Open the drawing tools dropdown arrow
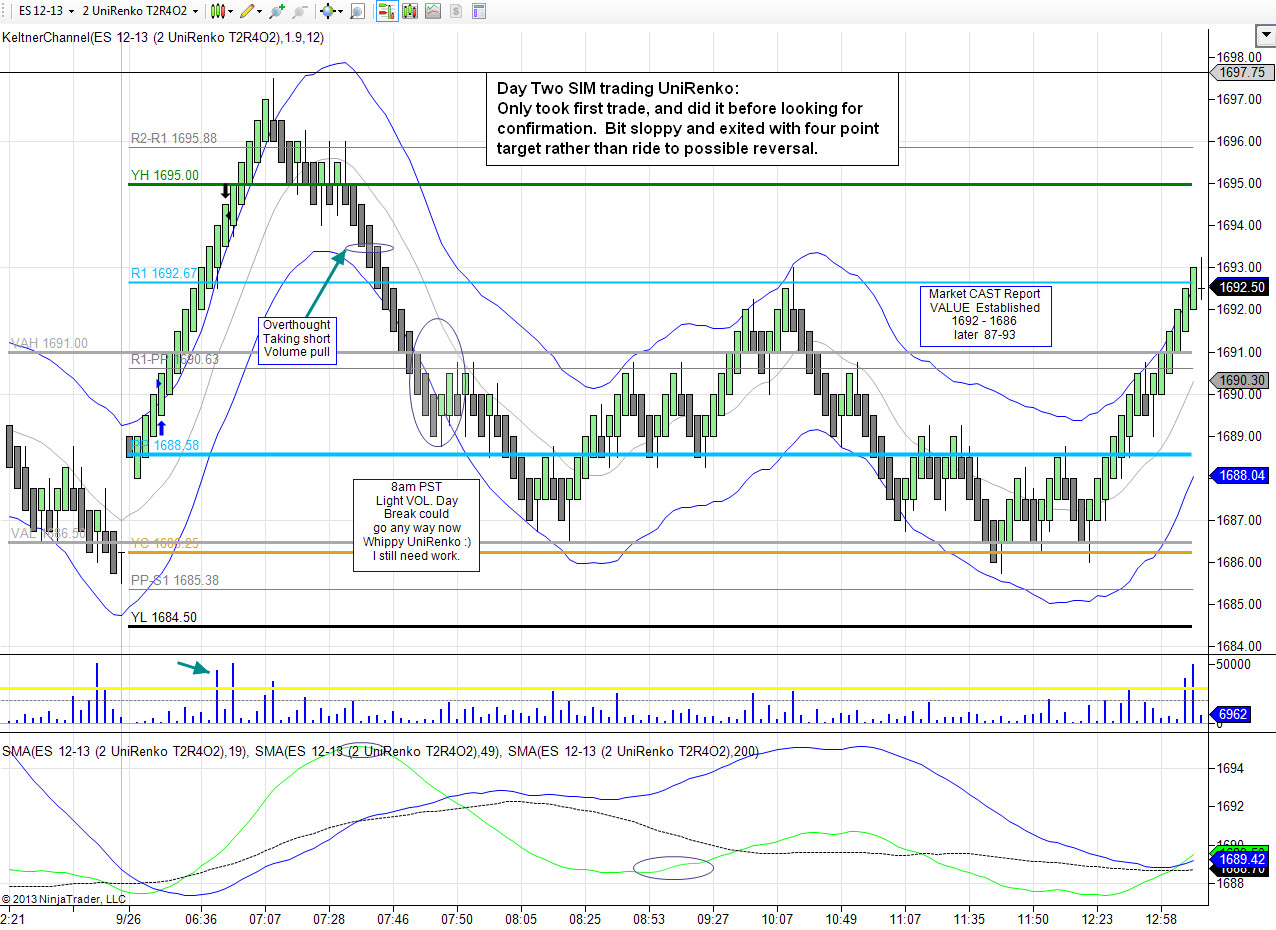The width and height of the screenshot is (1276, 930). pos(259,11)
